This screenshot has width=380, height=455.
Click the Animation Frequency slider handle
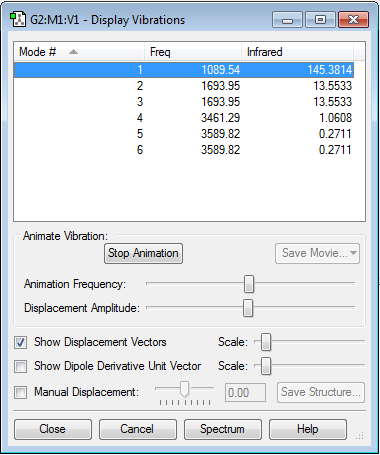coord(249,284)
